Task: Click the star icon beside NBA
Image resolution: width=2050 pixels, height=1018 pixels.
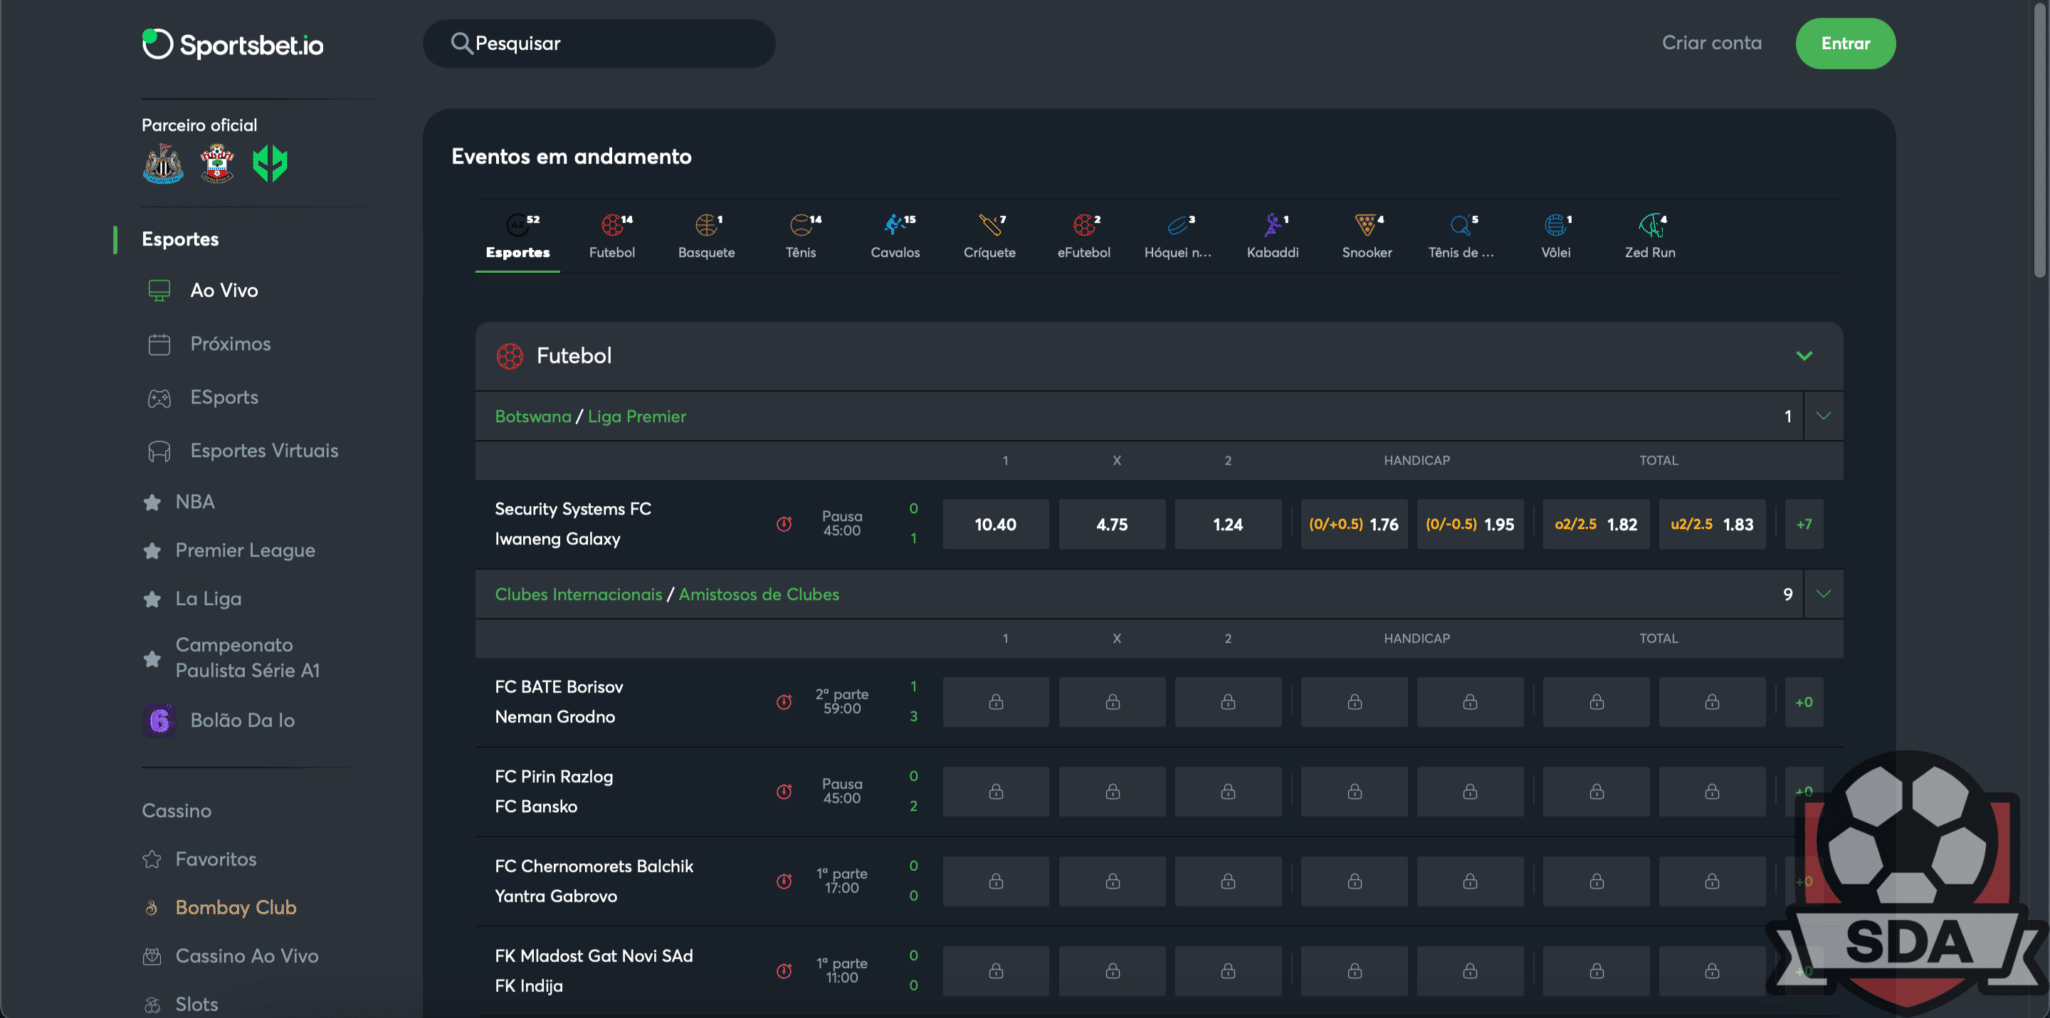Action: click(x=152, y=503)
